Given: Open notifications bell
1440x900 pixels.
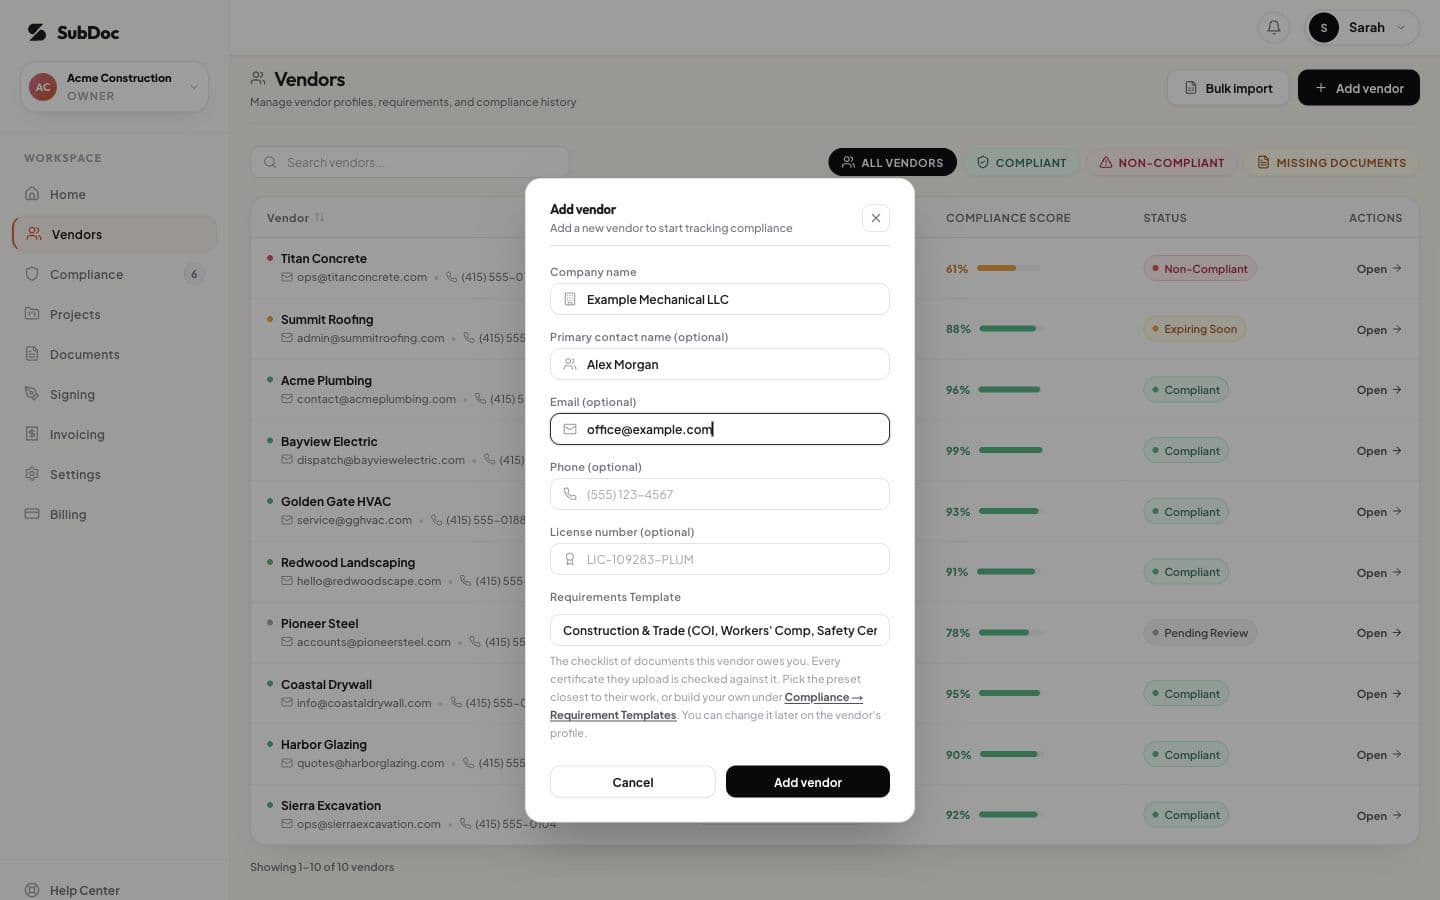Looking at the screenshot, I should [x=1274, y=28].
